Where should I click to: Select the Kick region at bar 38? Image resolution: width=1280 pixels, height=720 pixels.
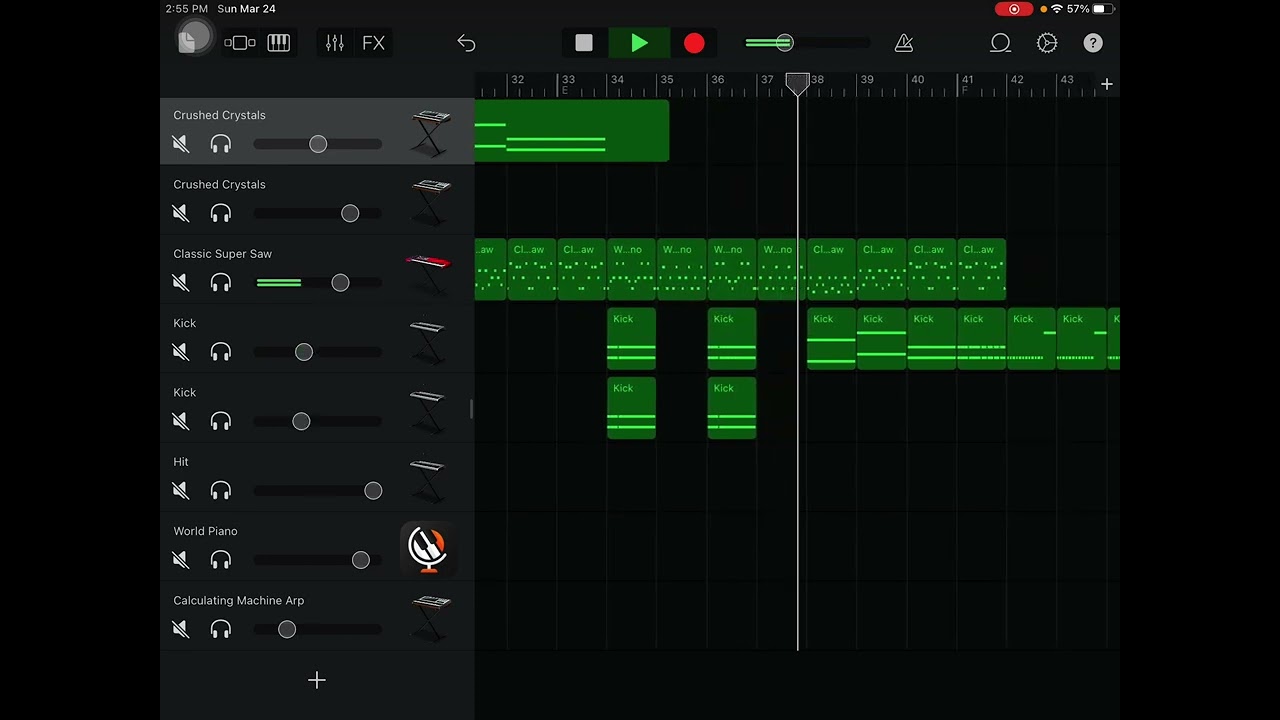[831, 339]
